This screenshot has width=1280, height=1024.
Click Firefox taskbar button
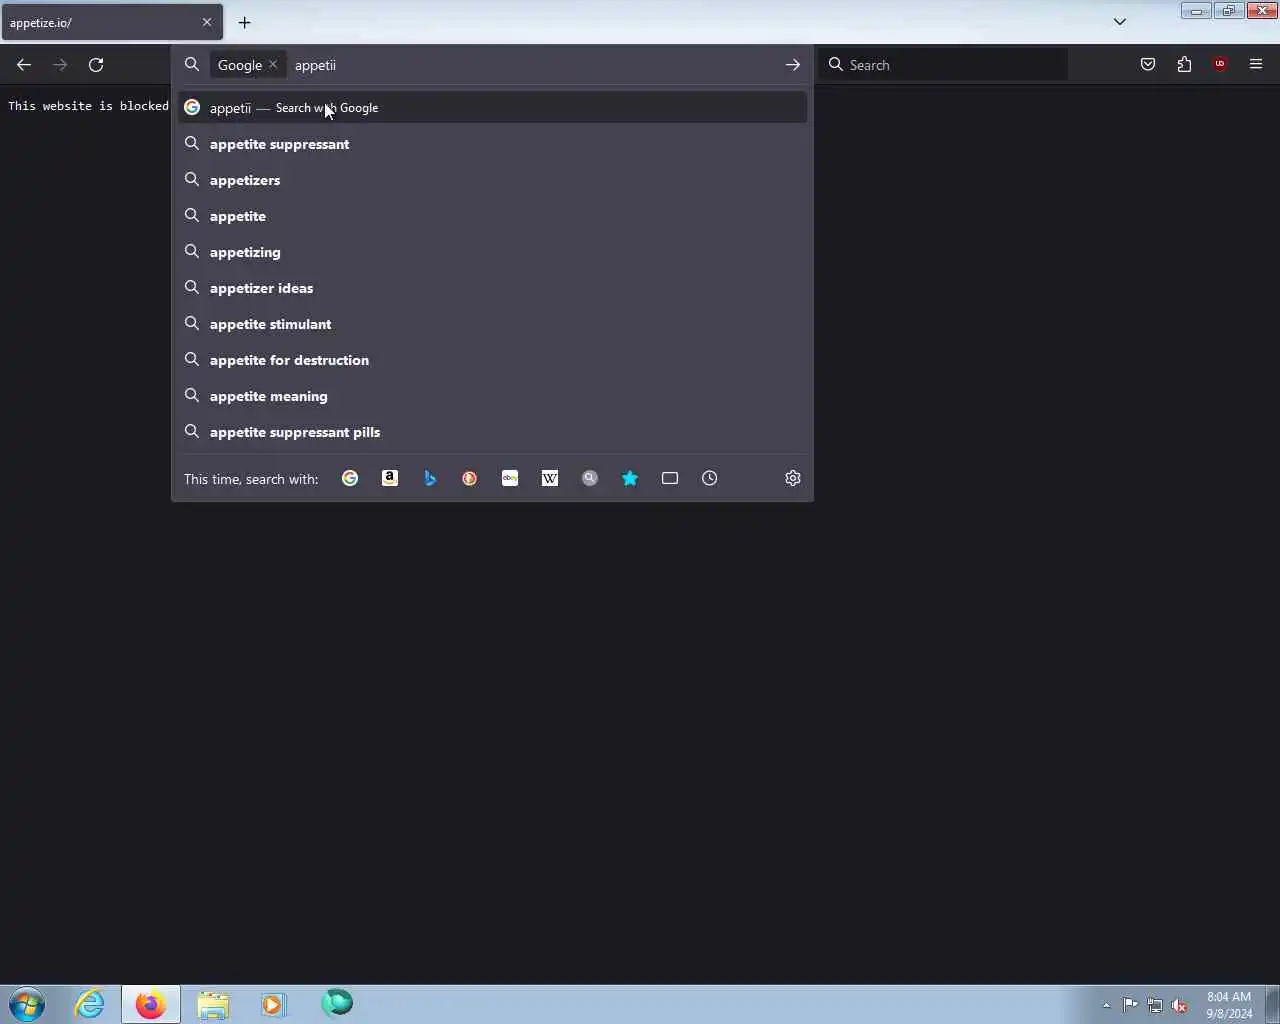151,1004
